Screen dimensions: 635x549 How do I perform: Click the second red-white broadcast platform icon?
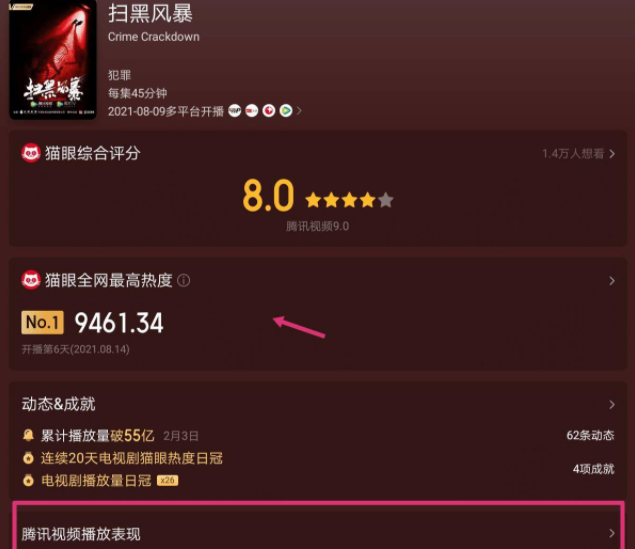[x=251, y=111]
